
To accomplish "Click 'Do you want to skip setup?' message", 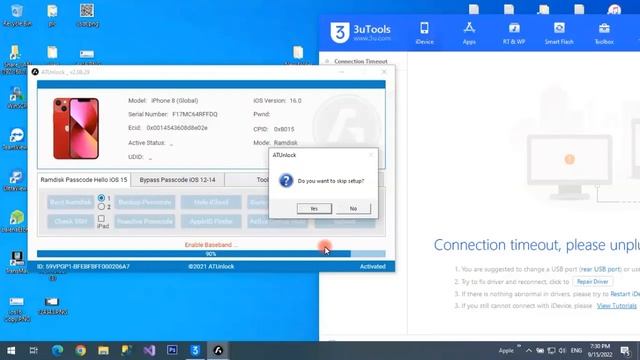I will 331,181.
